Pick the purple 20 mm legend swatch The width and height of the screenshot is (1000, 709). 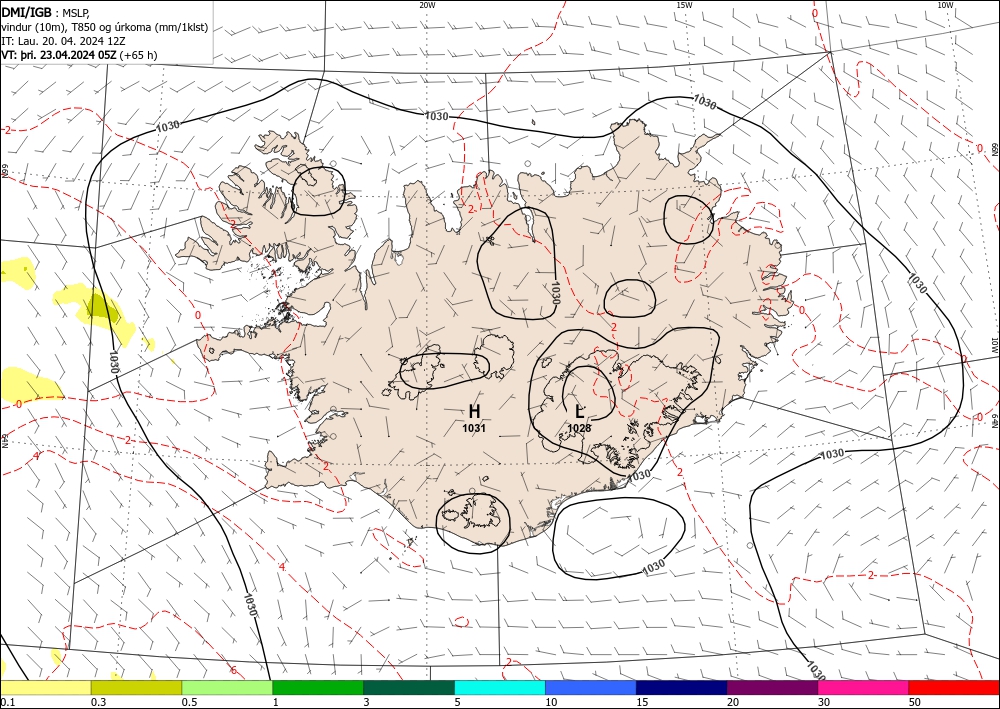[x=772, y=687]
